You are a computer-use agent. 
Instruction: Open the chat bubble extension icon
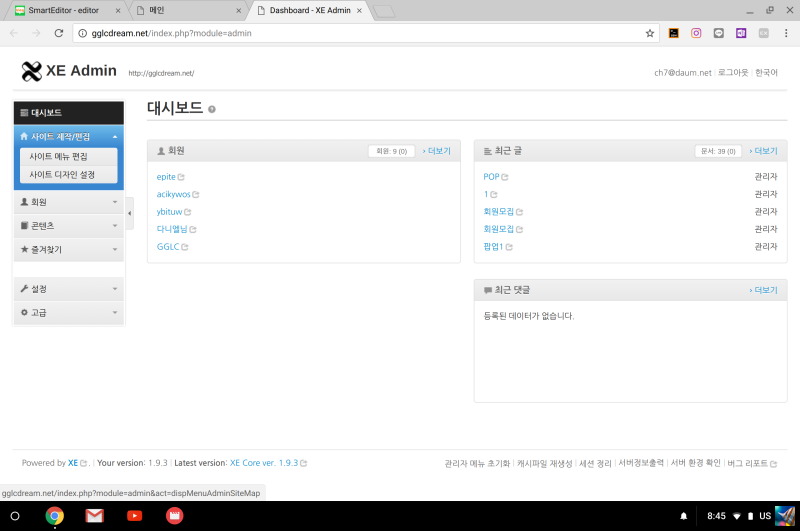point(718,33)
